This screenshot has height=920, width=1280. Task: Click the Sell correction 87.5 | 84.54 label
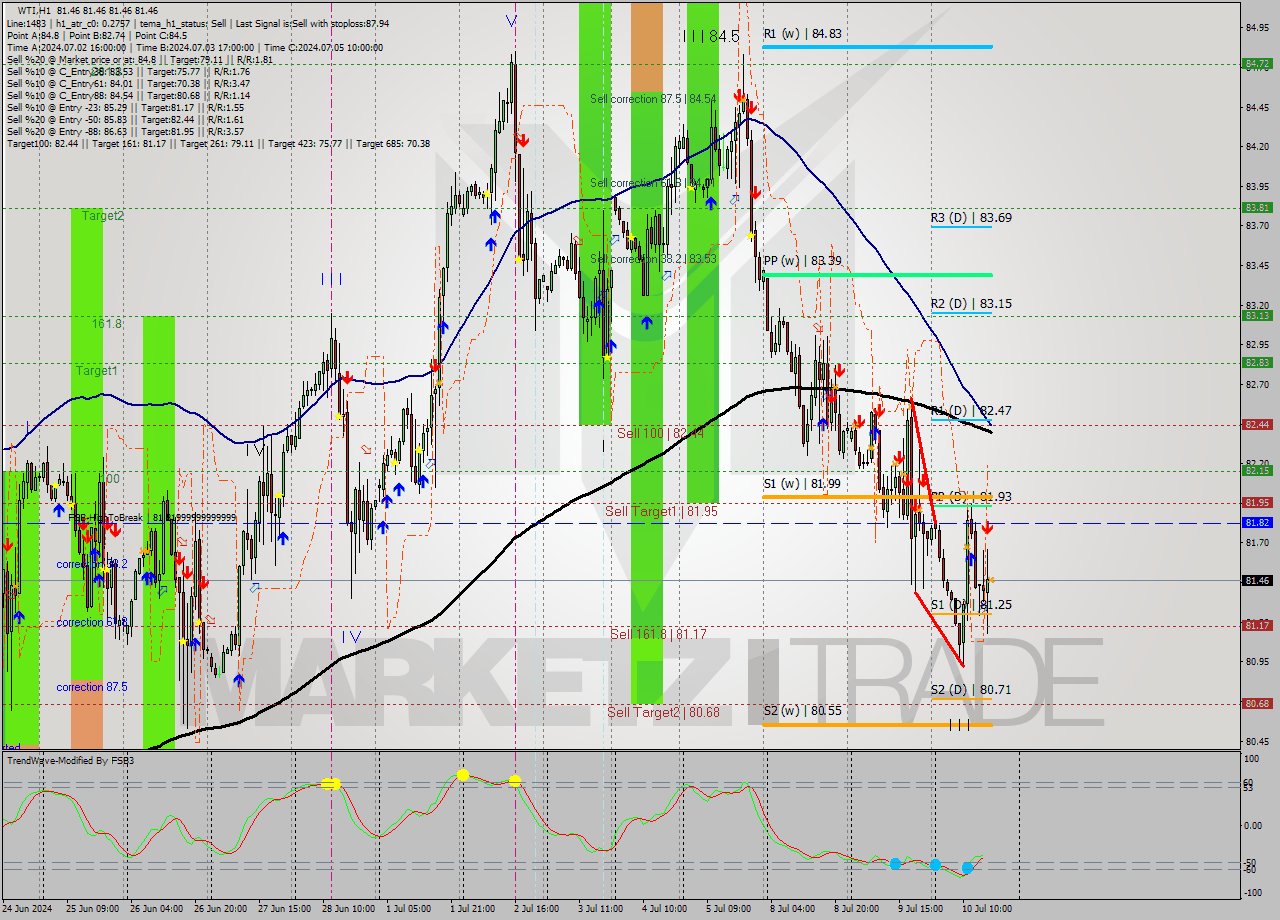pyautogui.click(x=652, y=100)
